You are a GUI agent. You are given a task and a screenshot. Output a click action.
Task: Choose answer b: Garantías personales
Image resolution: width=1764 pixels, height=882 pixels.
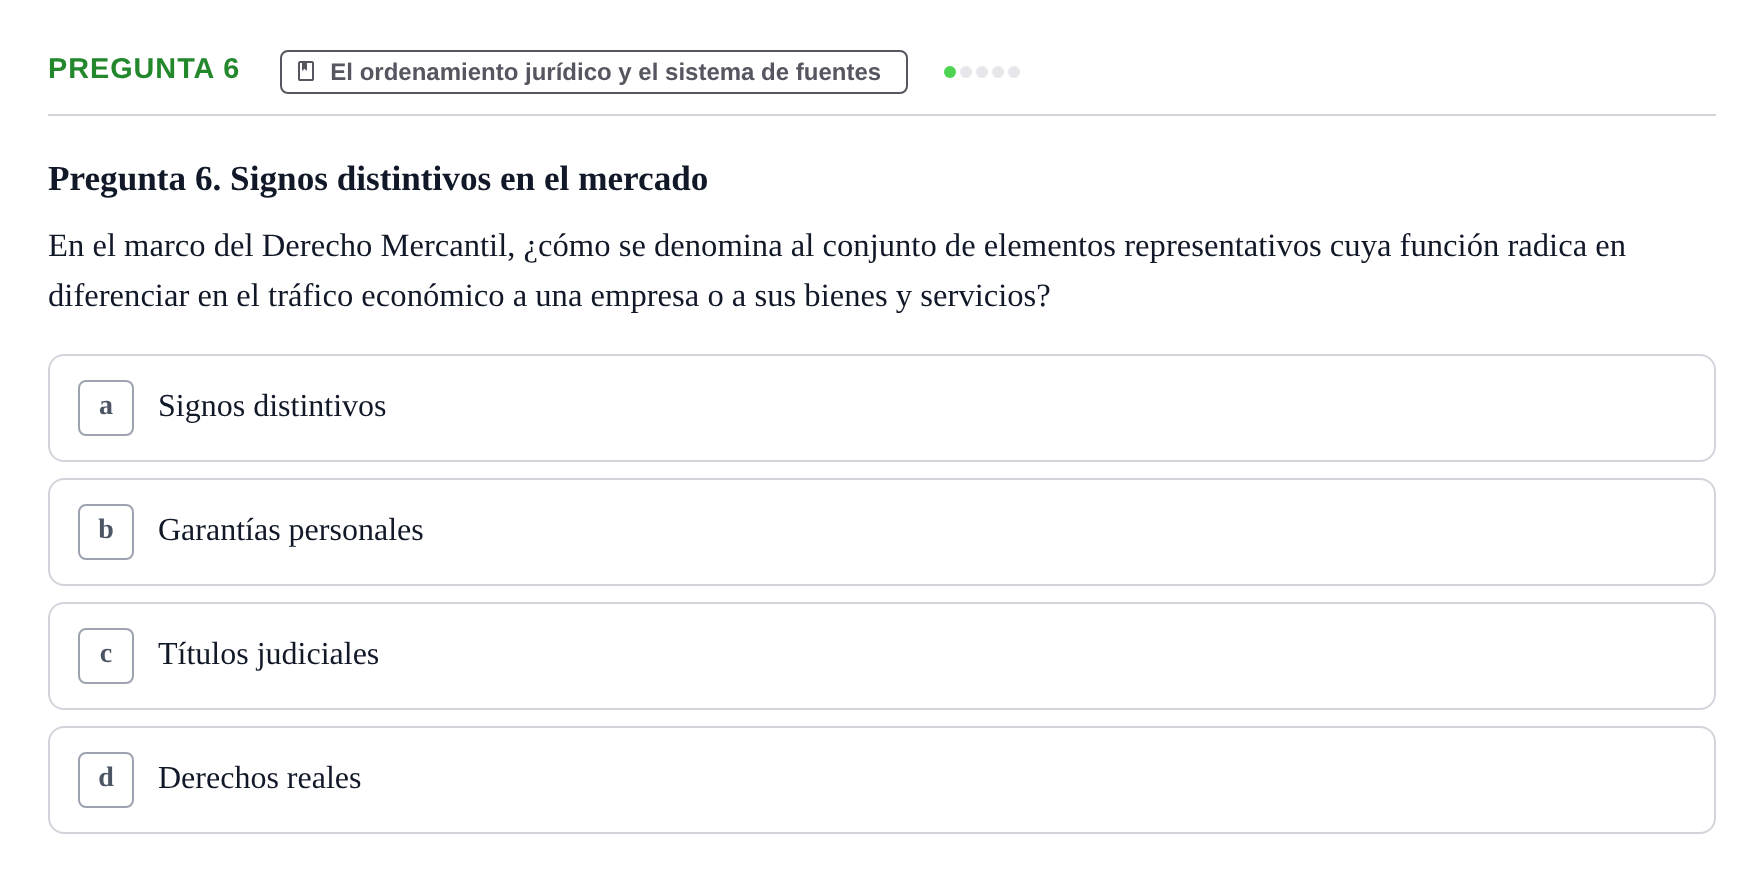click(x=882, y=532)
